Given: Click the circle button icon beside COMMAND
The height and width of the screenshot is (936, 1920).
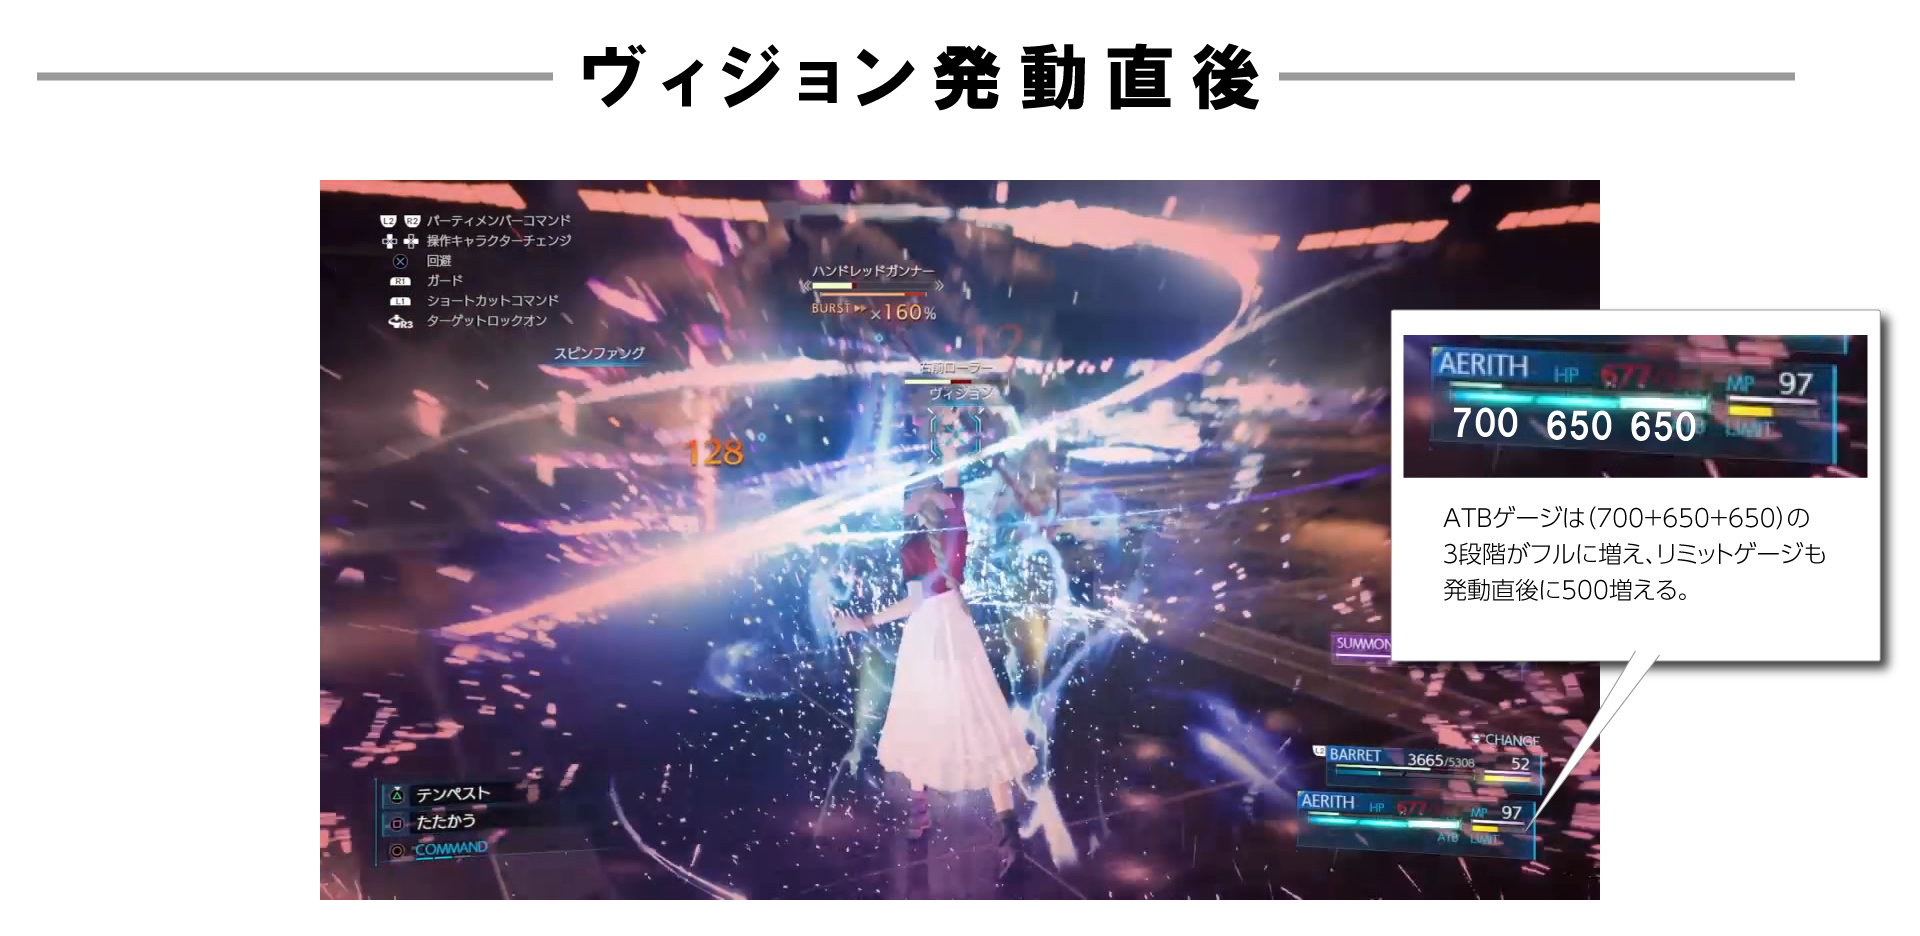Looking at the screenshot, I should pos(396,851).
